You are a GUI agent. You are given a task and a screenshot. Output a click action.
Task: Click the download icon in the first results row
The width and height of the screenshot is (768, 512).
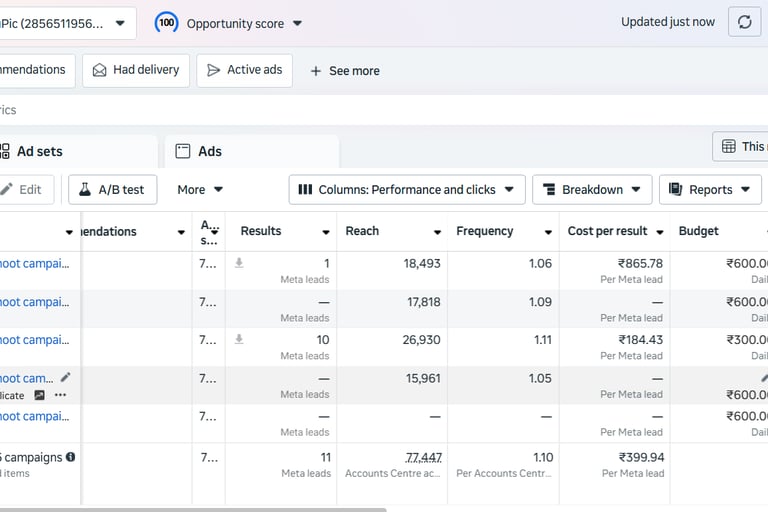(239, 263)
